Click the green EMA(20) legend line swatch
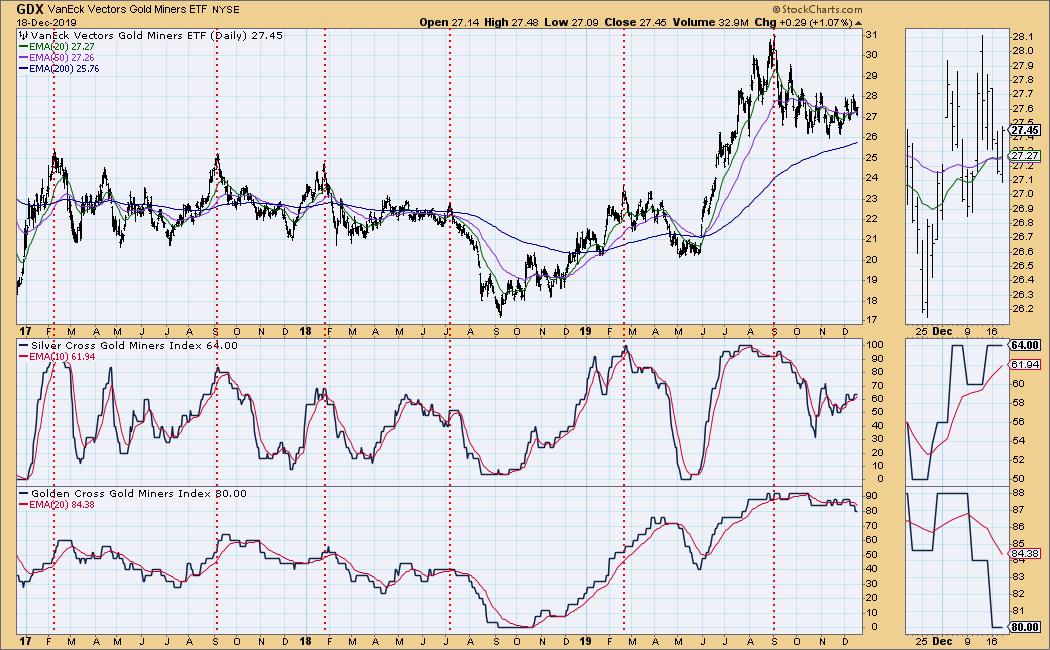Viewport: 1050px width, 650px height. [x=23, y=47]
